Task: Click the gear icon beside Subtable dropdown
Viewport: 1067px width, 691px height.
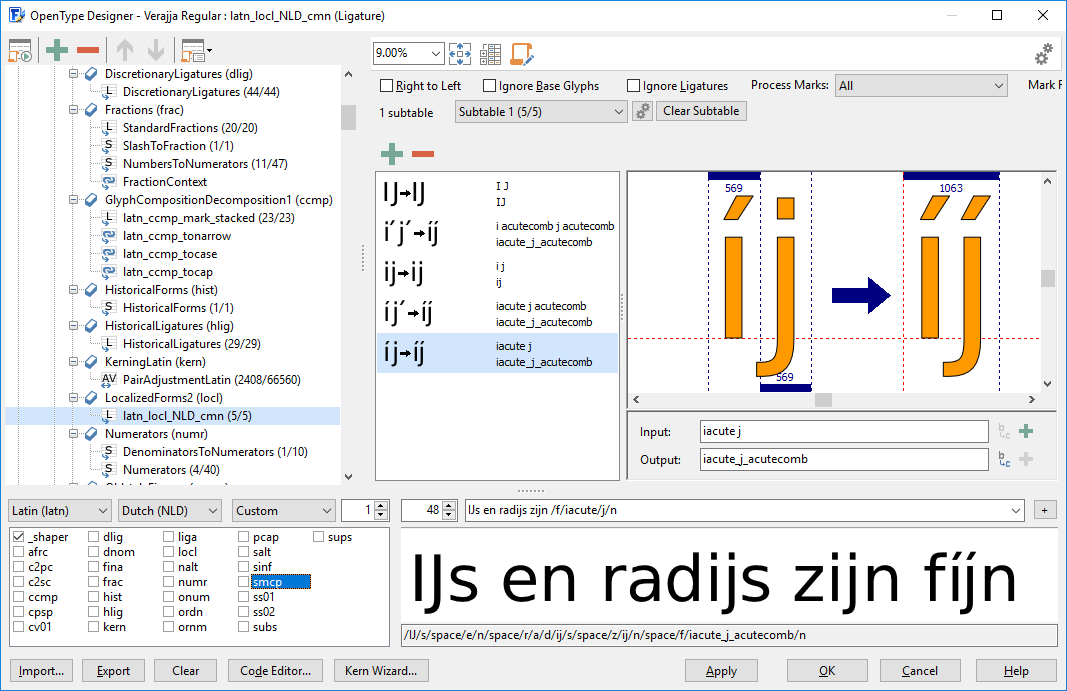Action: [642, 111]
